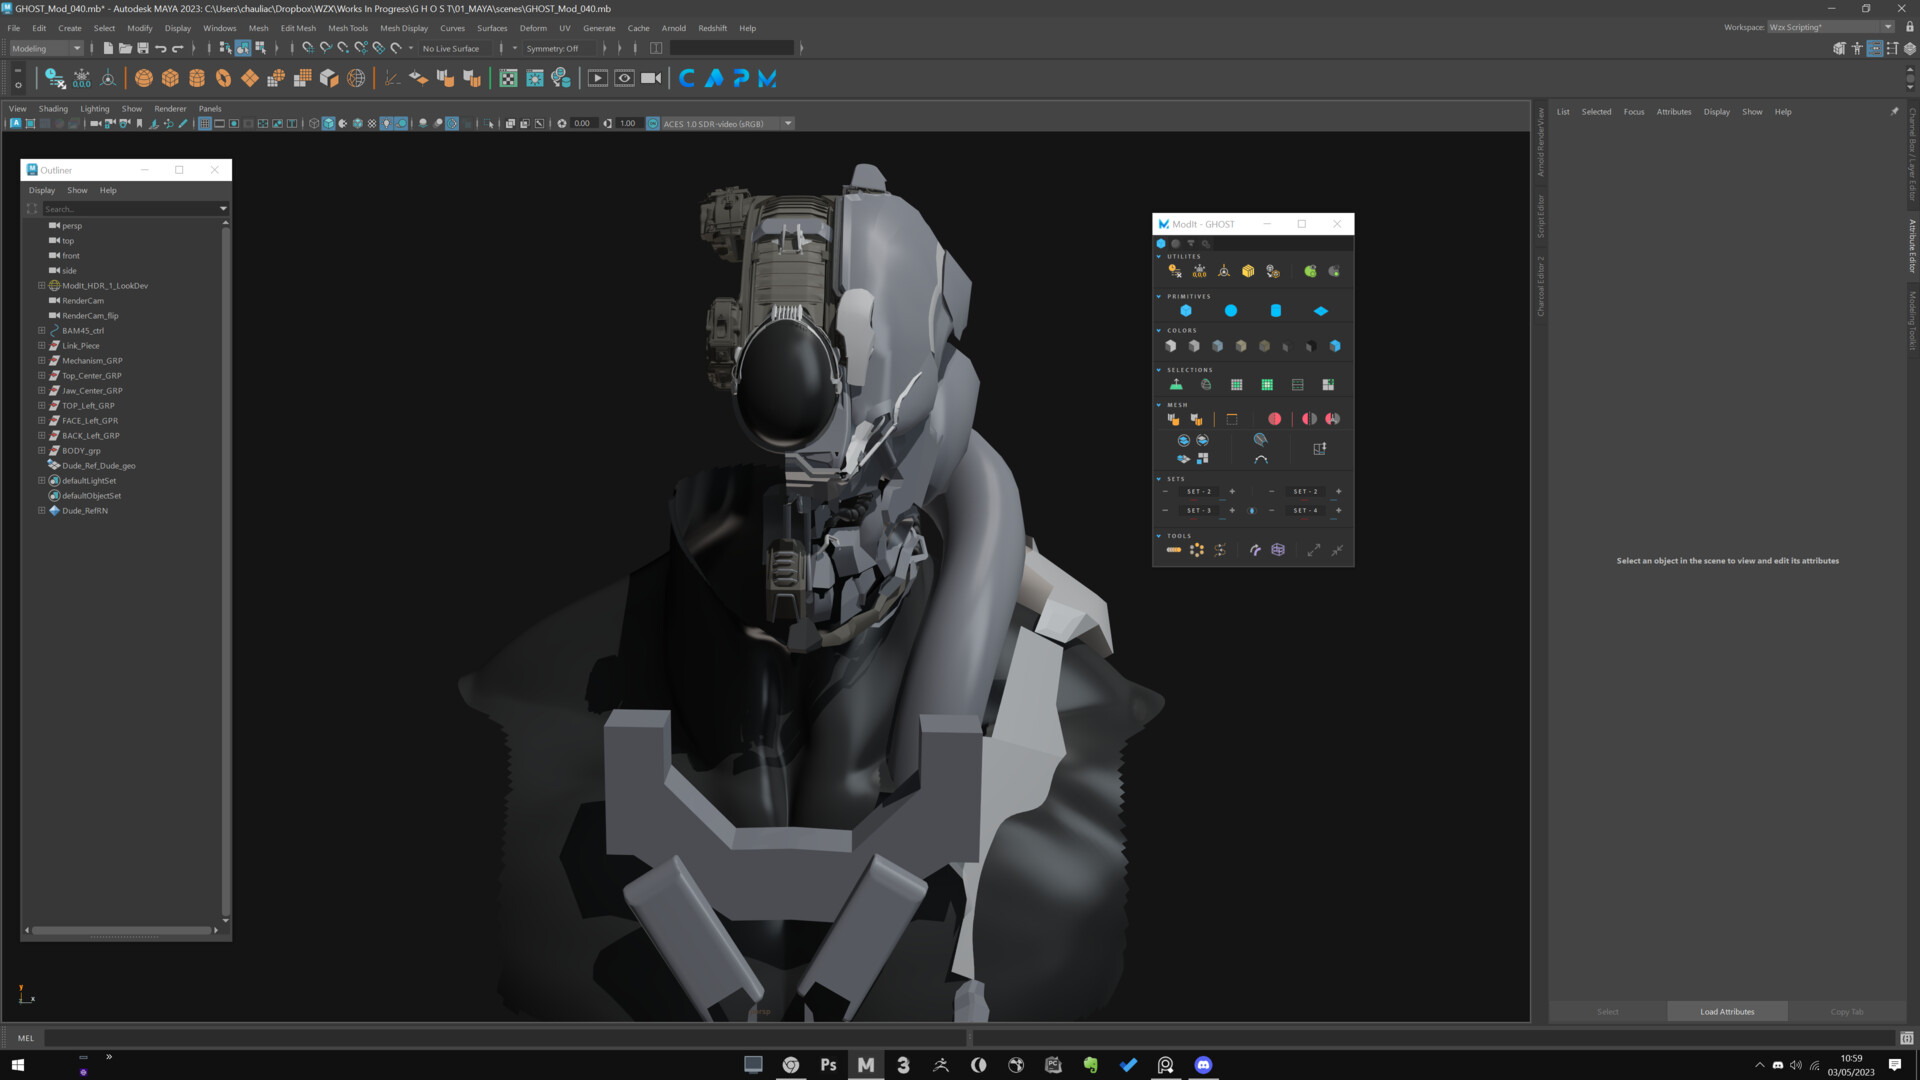Select the mirror mesh tool in ModIt
Viewport: 1920px width, 1080px height.
tap(1311, 418)
